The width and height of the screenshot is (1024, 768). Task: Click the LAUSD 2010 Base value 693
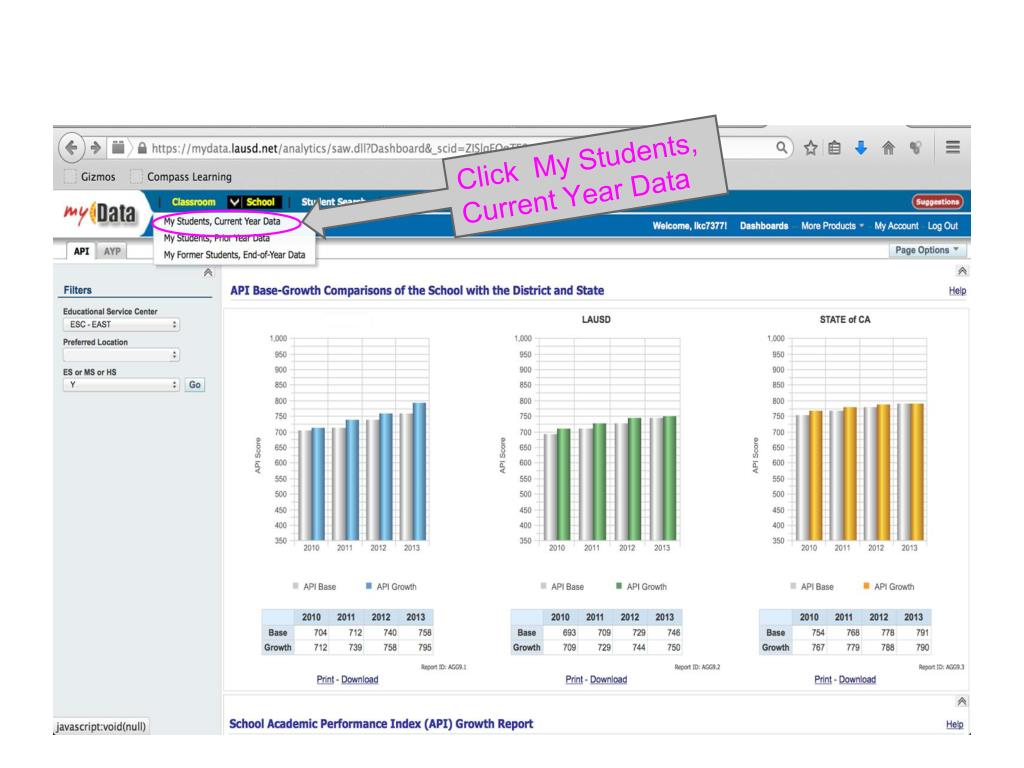click(x=569, y=633)
